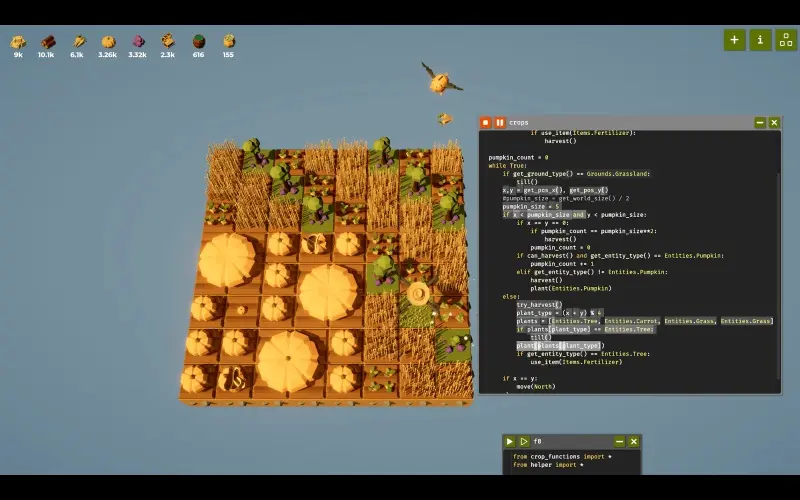Select the pumpkin resource icon
This screenshot has width=800, height=500.
pos(108,42)
